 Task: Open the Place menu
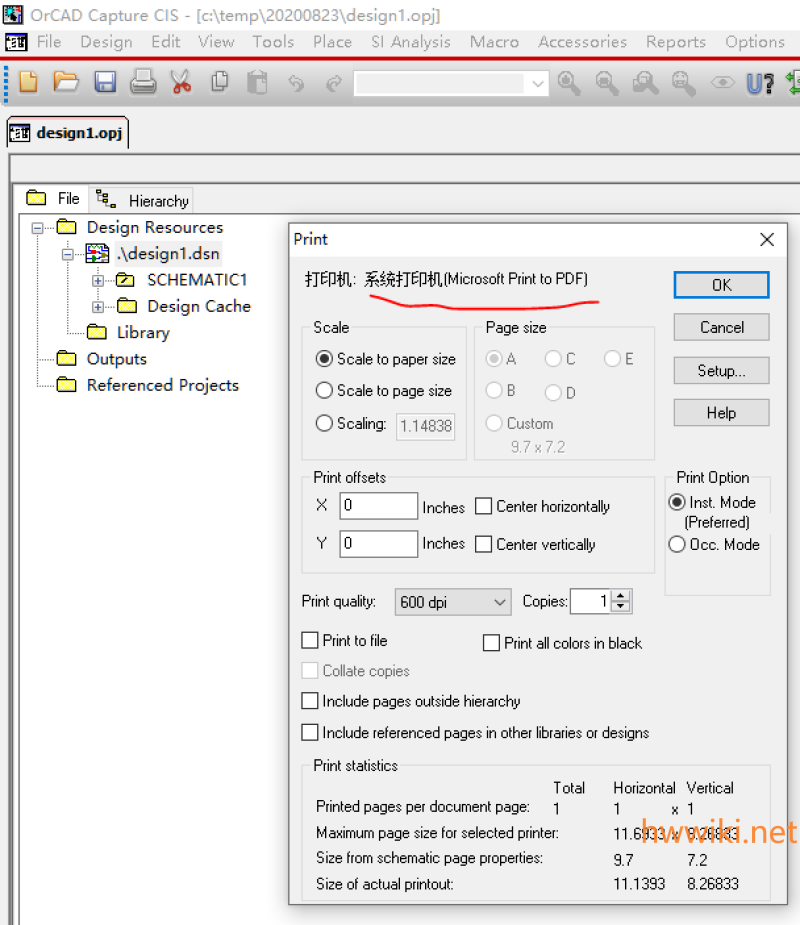pyautogui.click(x=332, y=42)
